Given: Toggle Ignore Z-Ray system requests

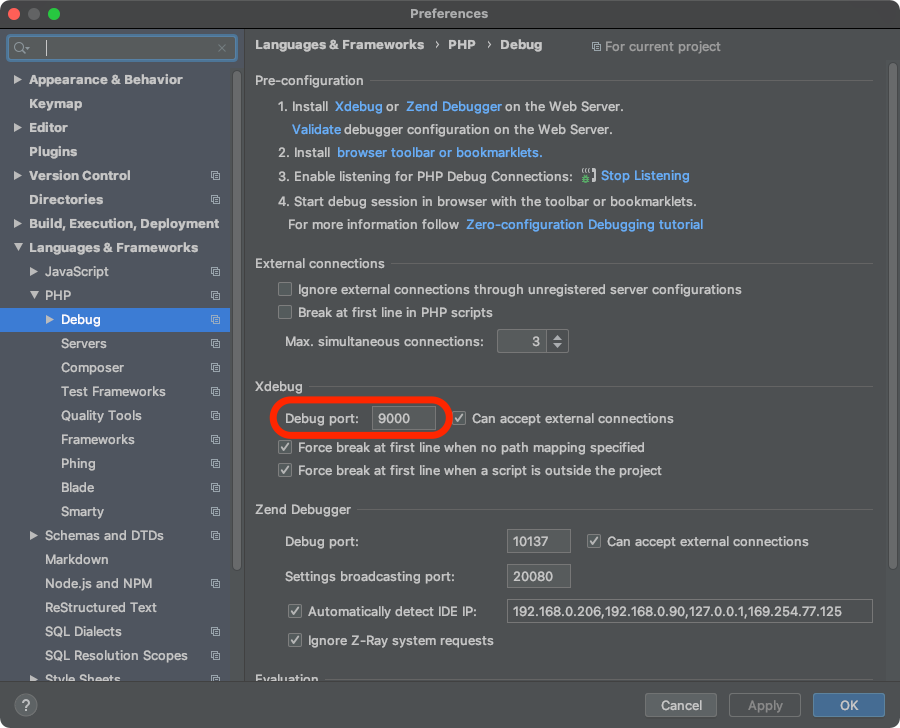Looking at the screenshot, I should [x=295, y=640].
